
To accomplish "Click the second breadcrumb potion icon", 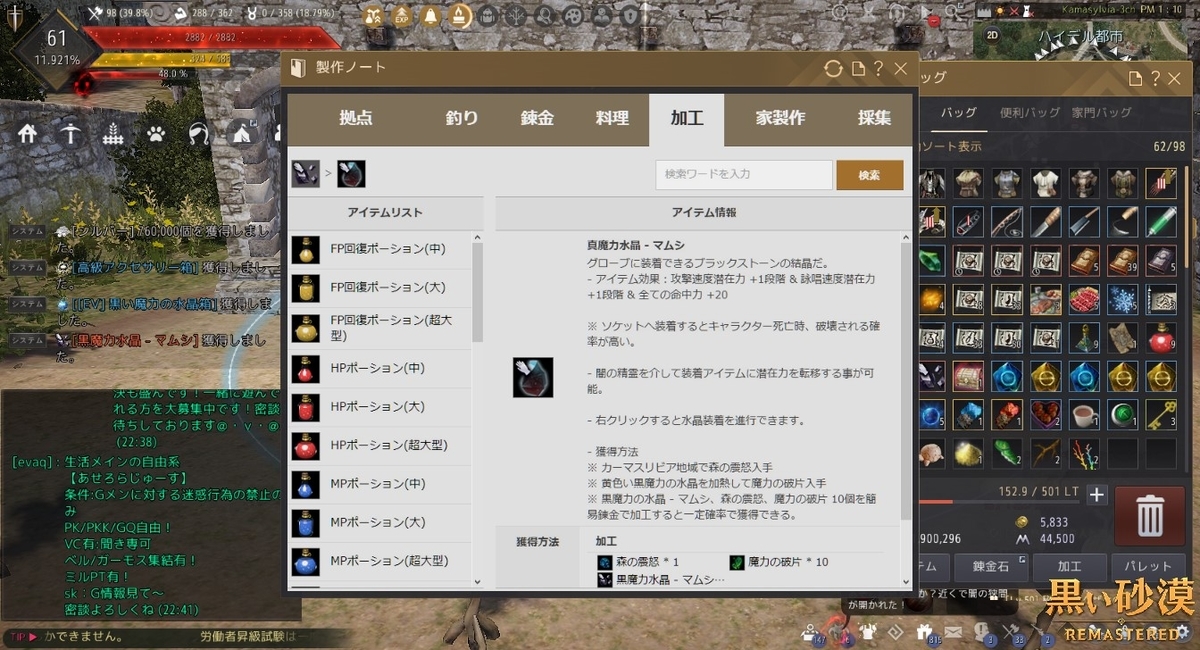I will point(351,174).
